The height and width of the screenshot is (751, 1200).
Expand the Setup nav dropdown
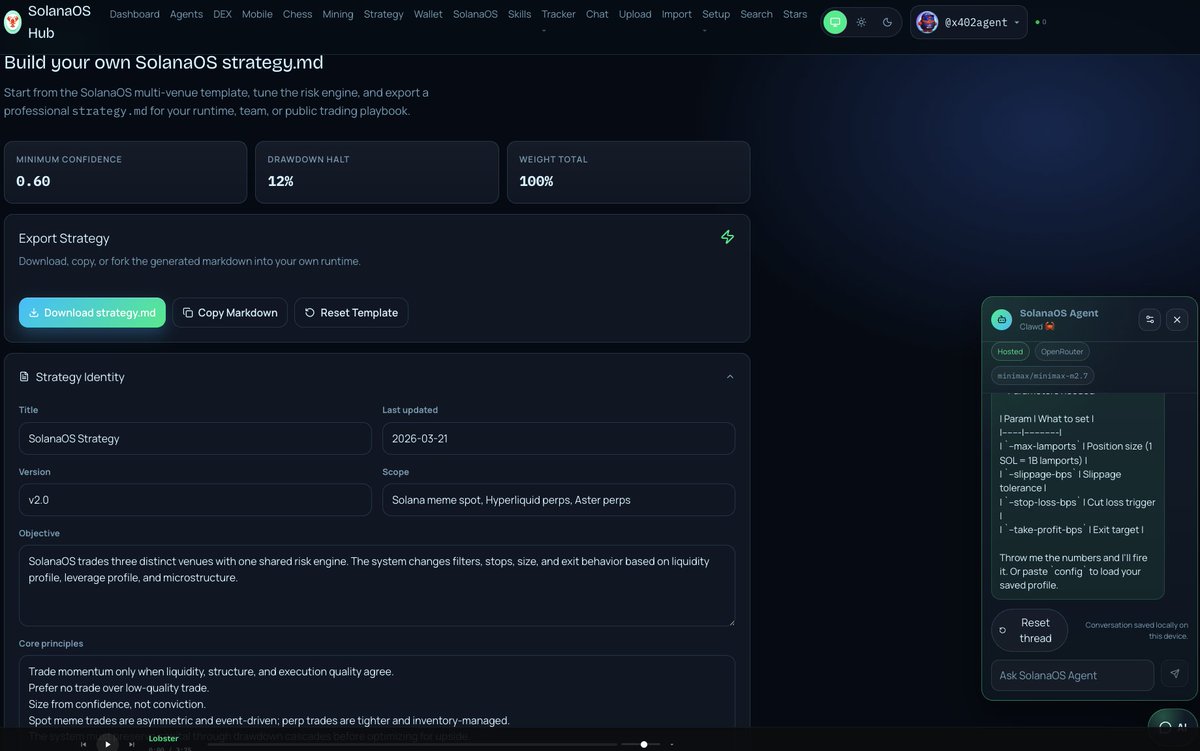[x=716, y=20]
